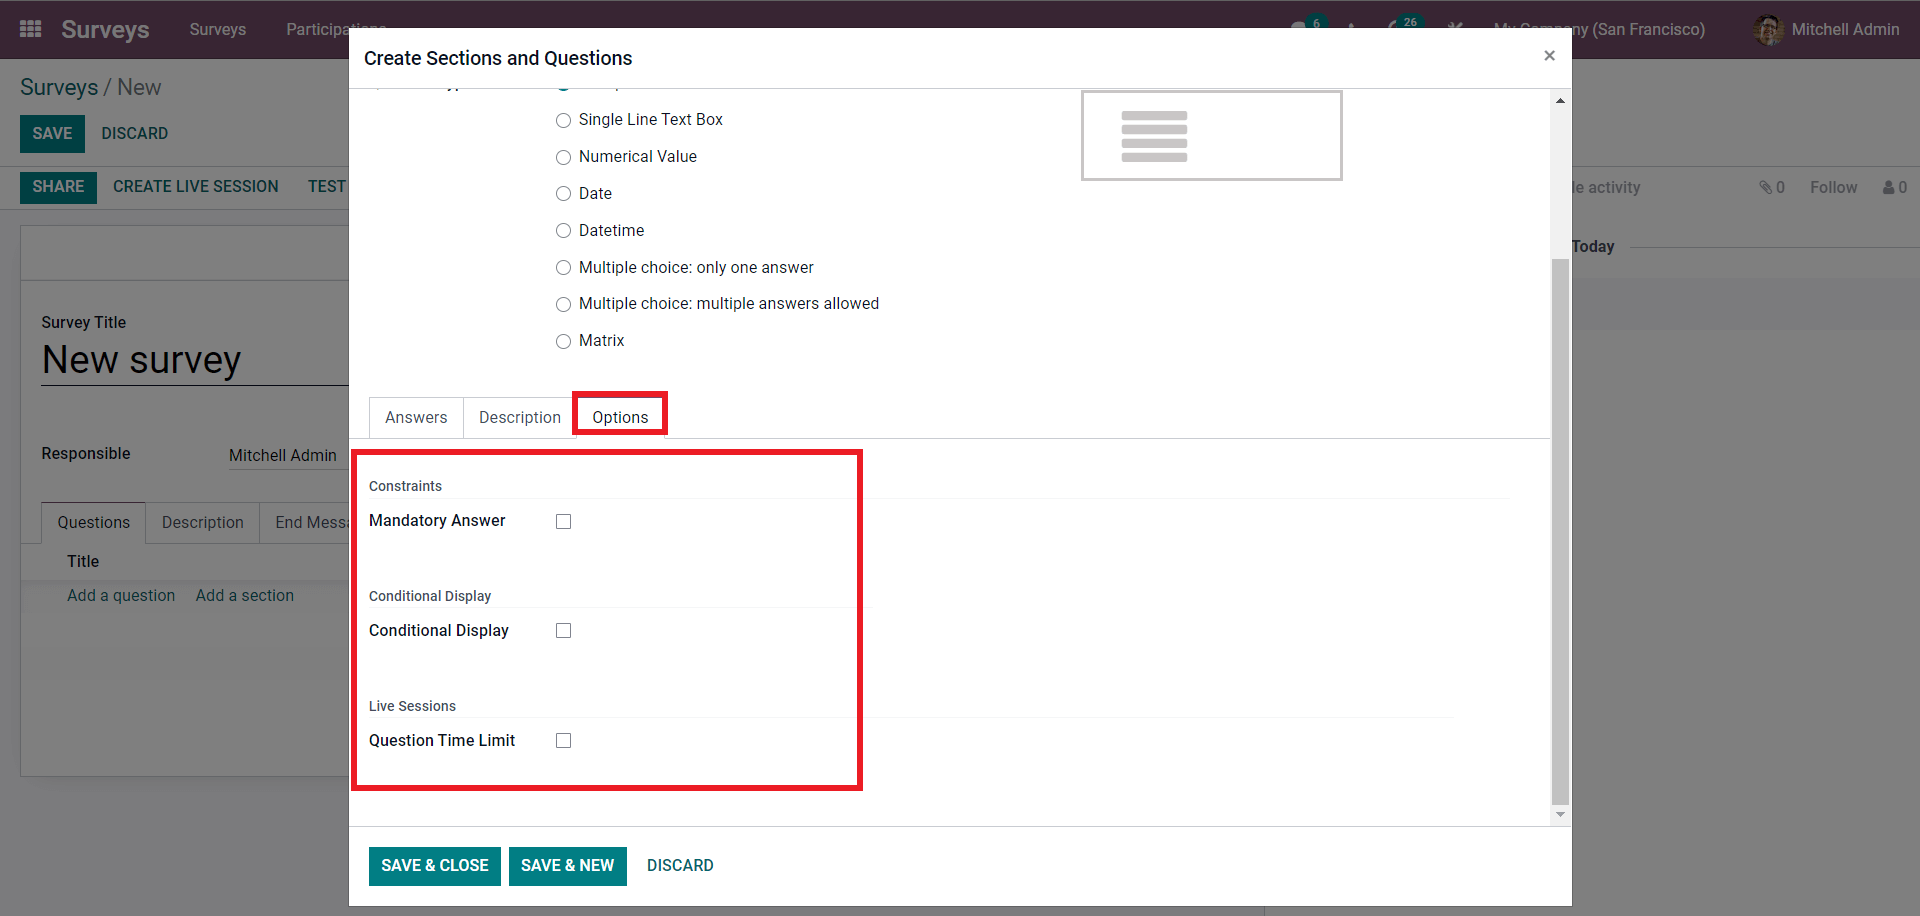Click the followers person icon counter

click(1895, 187)
